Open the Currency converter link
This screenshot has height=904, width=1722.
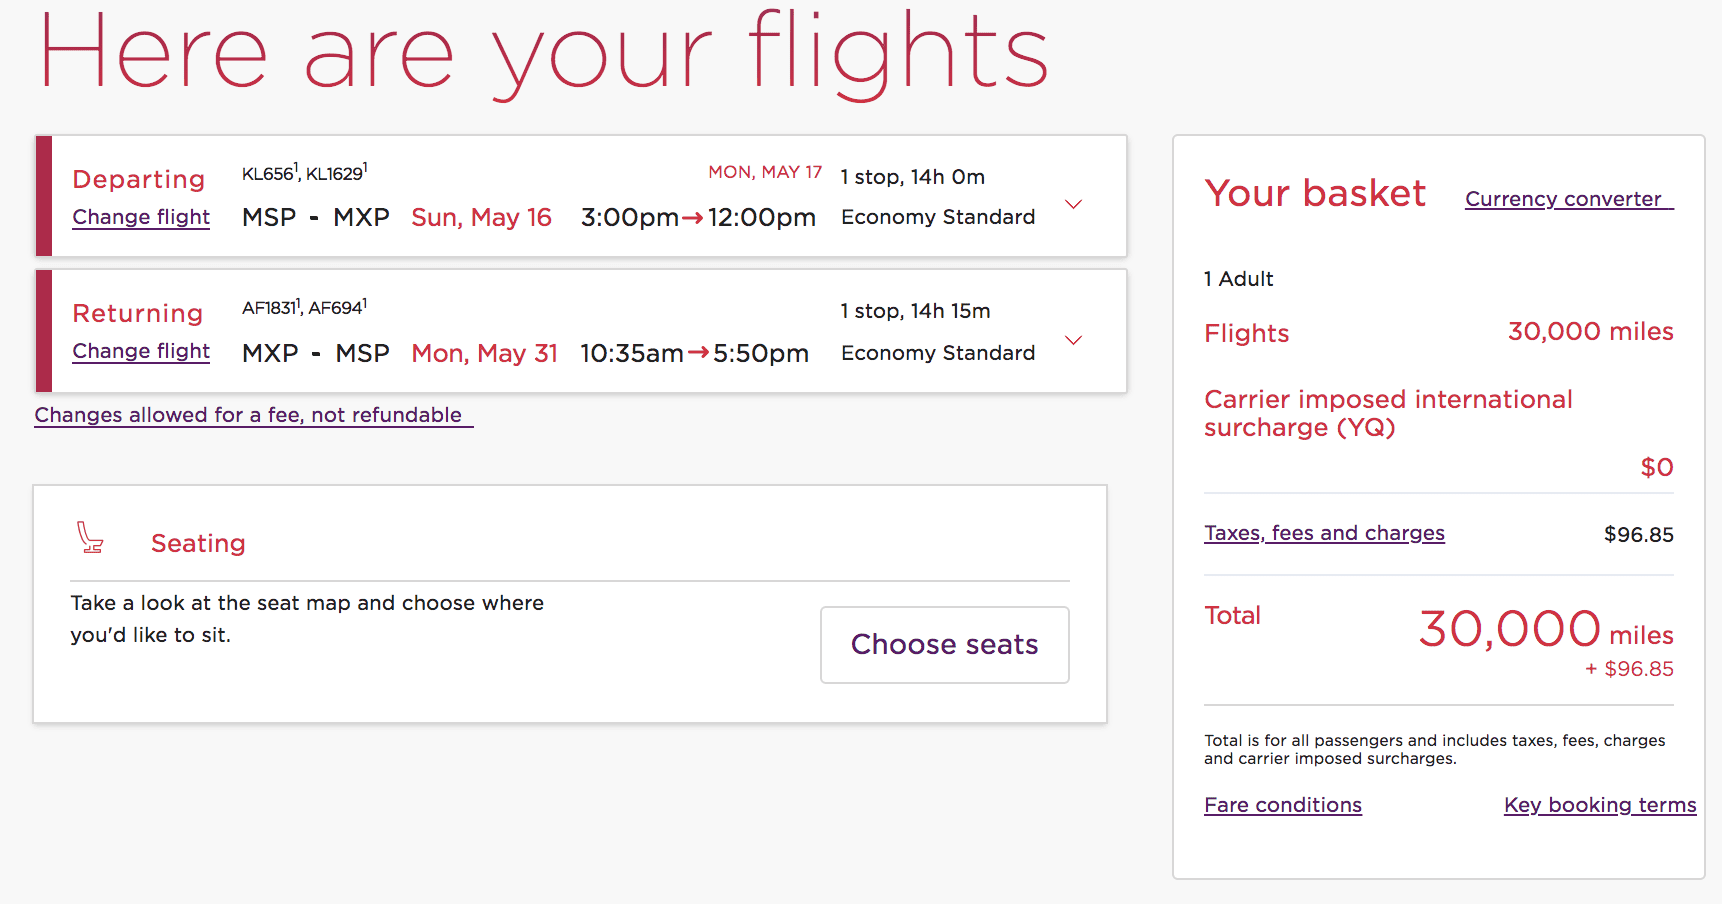1568,199
